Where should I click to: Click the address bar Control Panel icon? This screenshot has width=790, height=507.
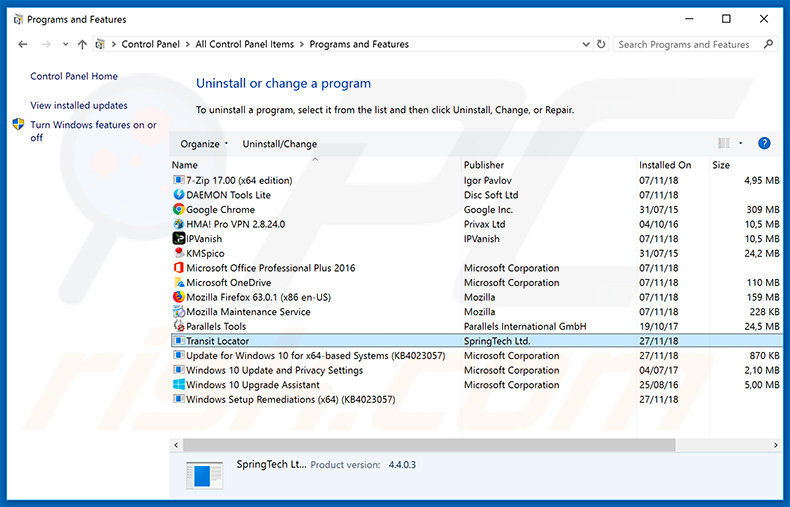pyautogui.click(x=100, y=44)
